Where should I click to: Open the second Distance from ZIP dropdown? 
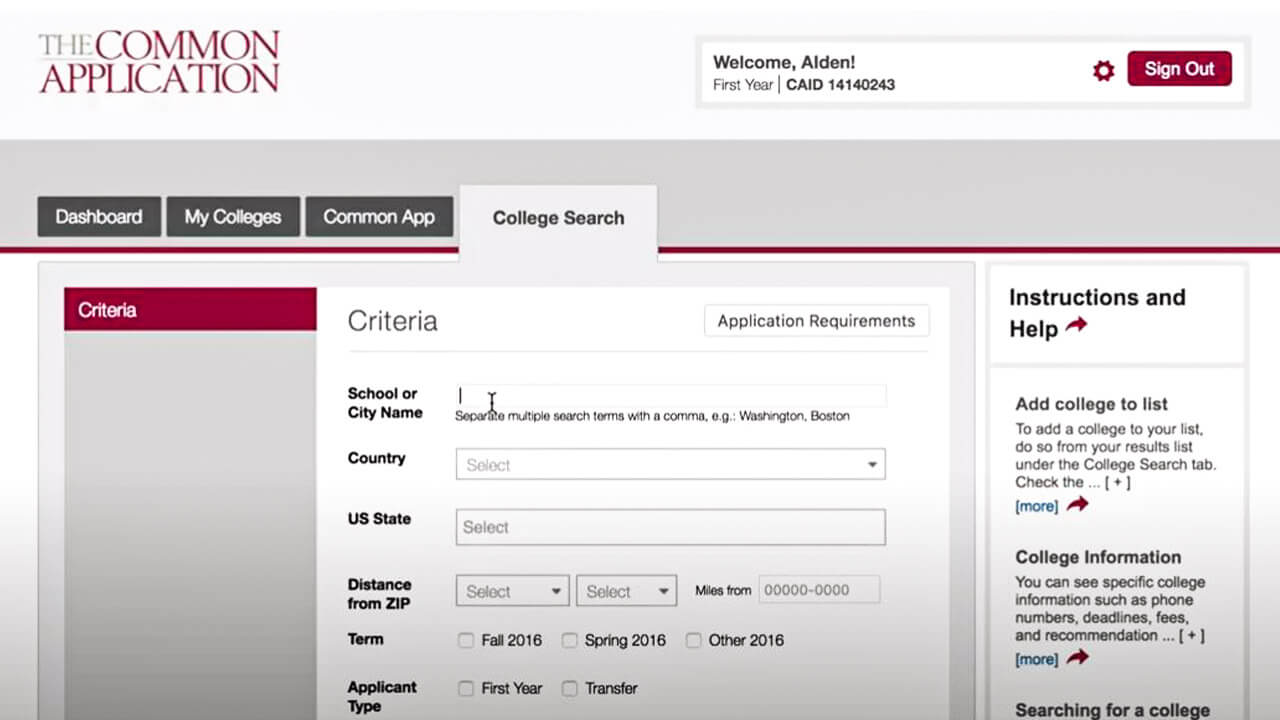tap(626, 591)
